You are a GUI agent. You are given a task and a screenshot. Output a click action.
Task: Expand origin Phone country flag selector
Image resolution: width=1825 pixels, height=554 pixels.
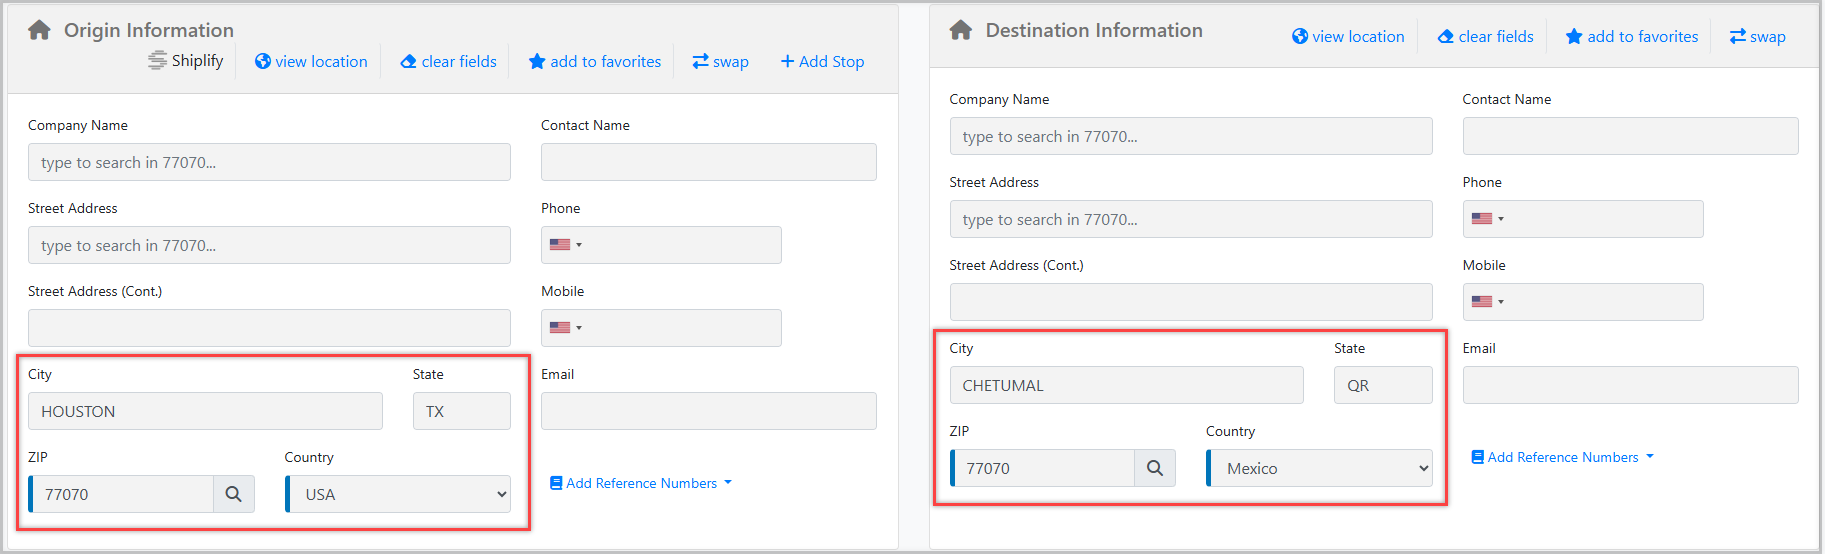click(x=565, y=245)
